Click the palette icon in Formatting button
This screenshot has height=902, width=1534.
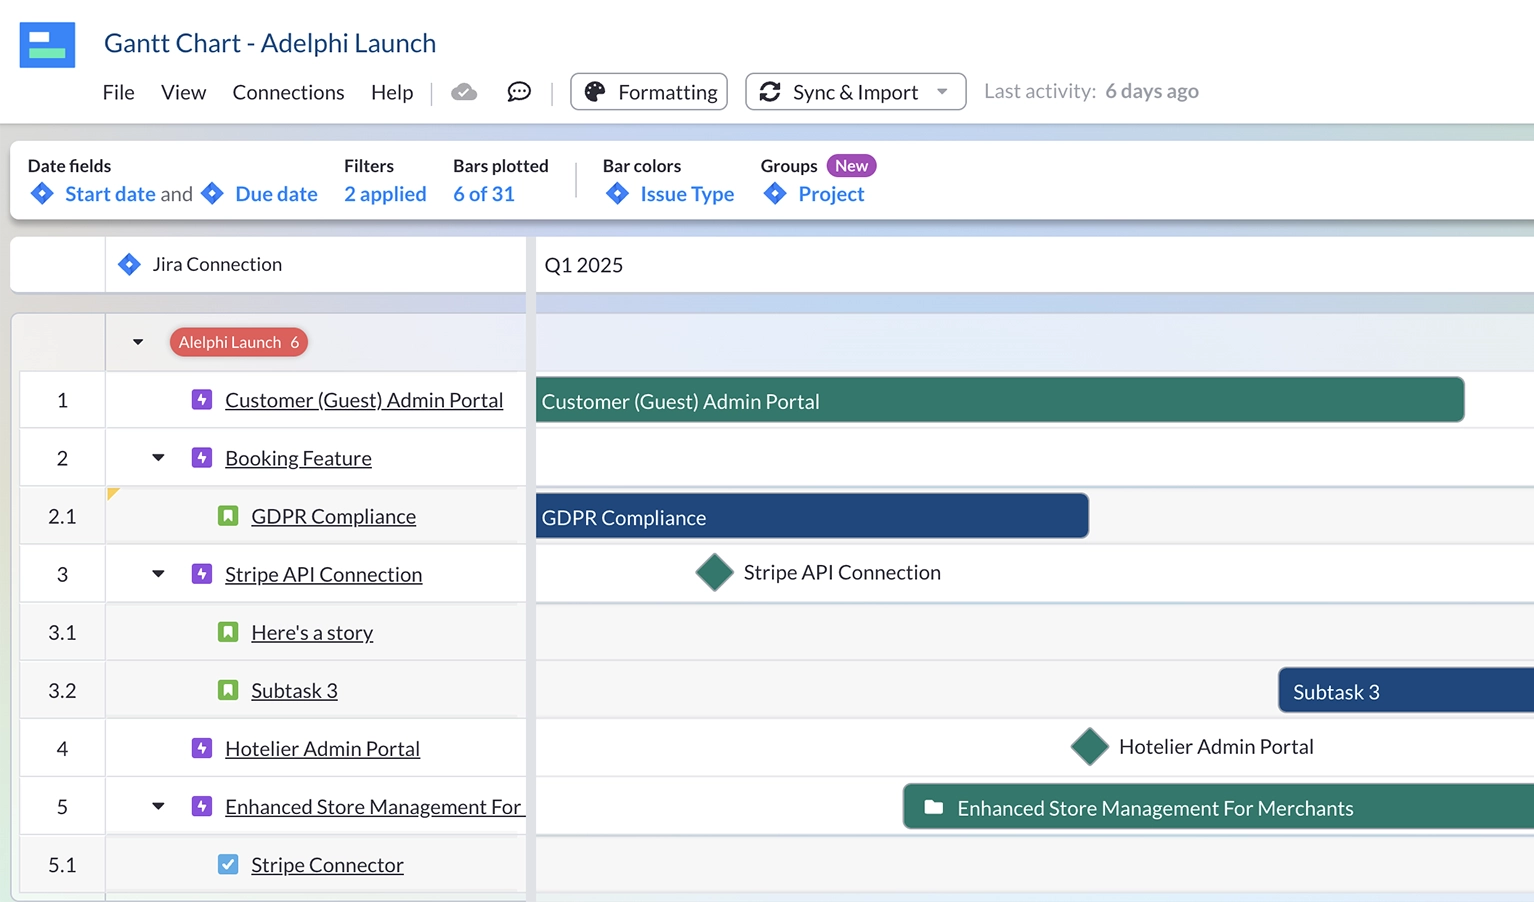click(x=595, y=92)
